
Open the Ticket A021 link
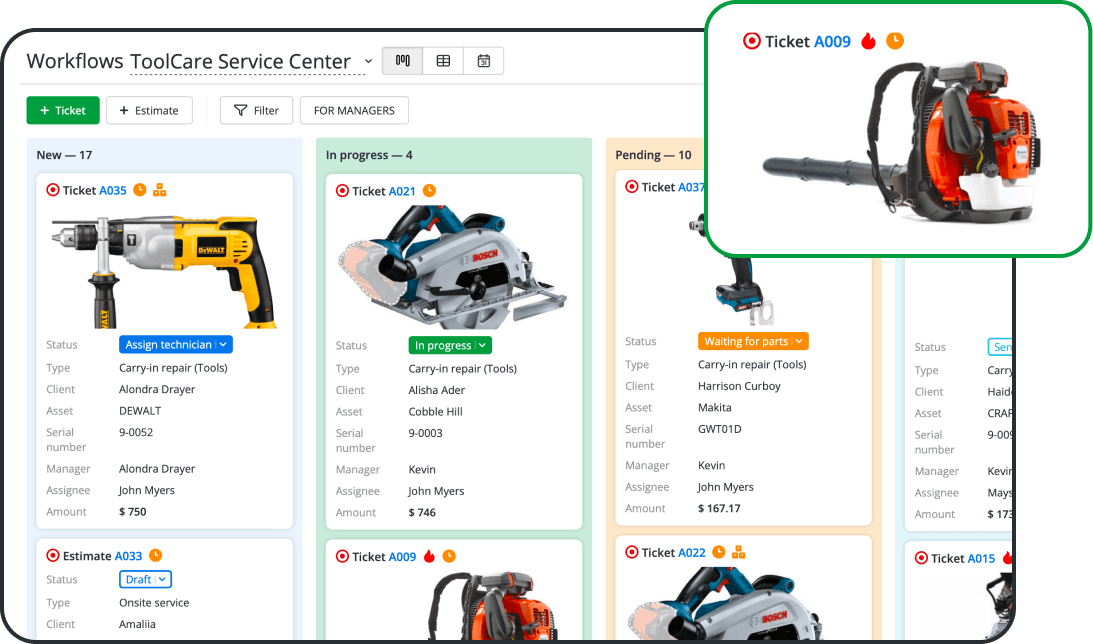click(402, 191)
